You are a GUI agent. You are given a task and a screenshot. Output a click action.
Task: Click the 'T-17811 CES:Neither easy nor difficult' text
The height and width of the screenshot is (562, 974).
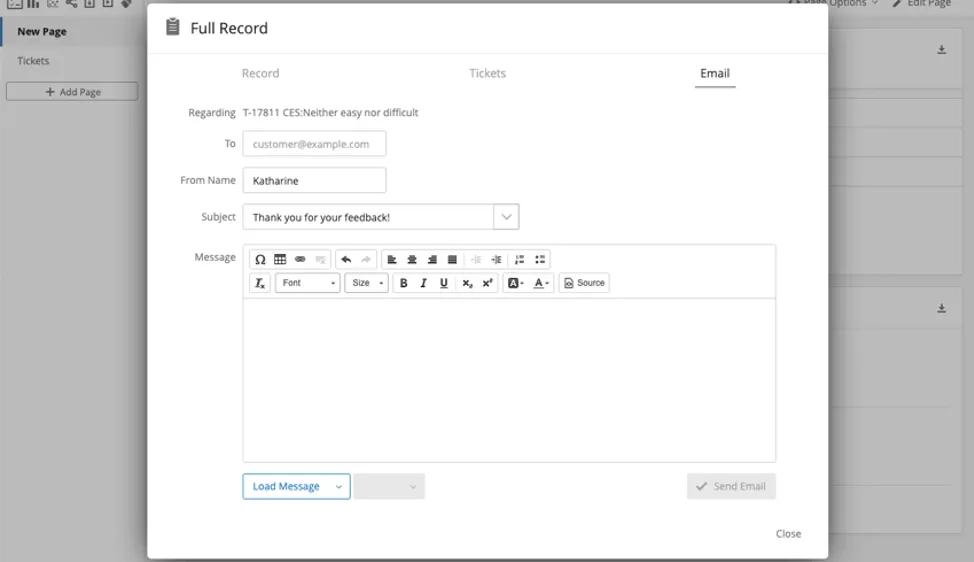(330, 112)
